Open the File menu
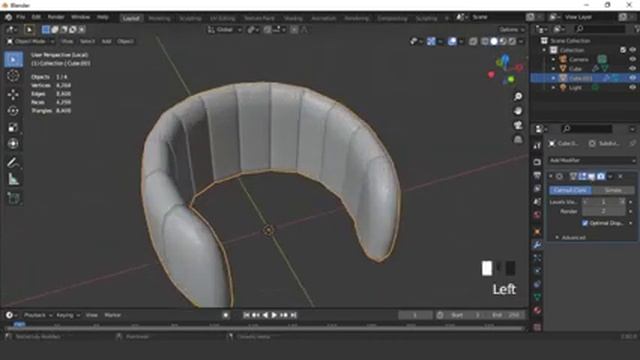The height and width of the screenshot is (360, 640). point(20,17)
